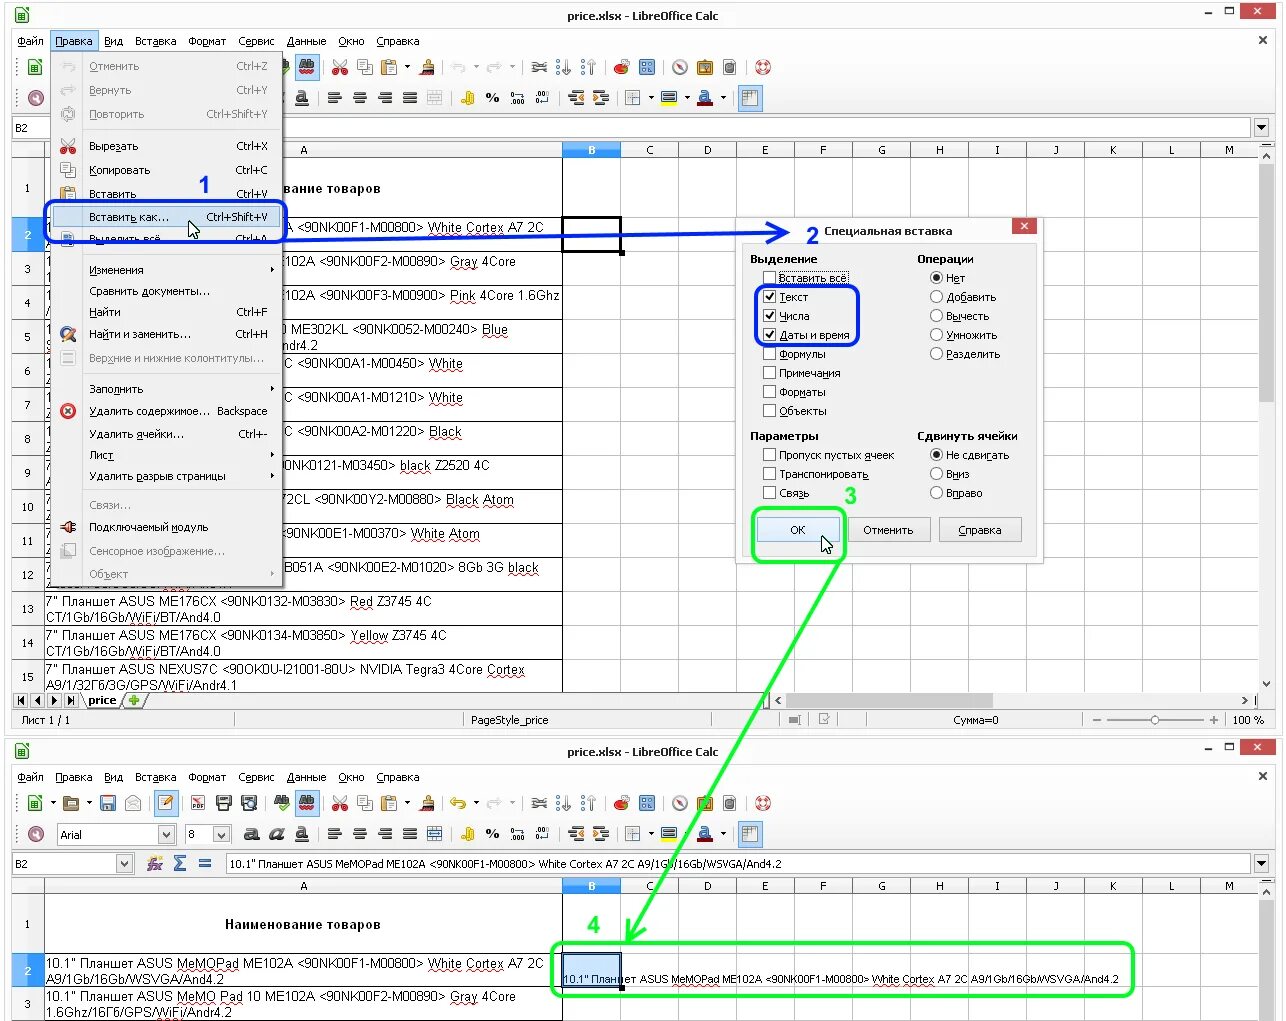Open the font name dropdown showing Arial
This screenshot has height=1021, width=1286.
click(x=166, y=834)
